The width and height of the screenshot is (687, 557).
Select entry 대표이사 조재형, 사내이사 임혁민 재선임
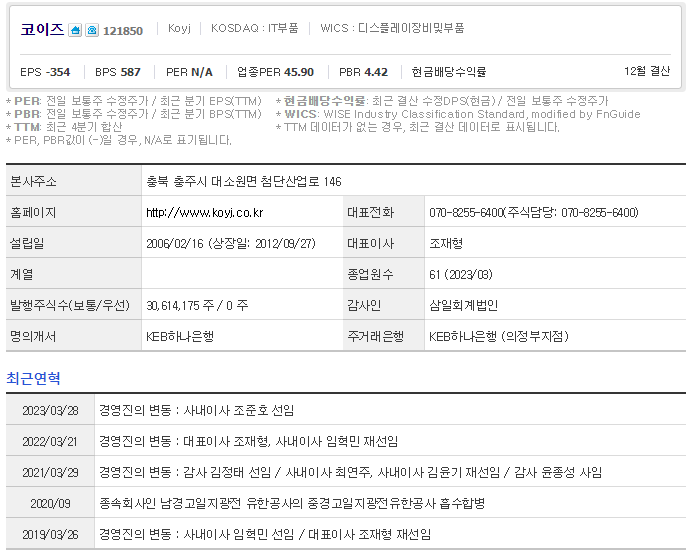290,441
